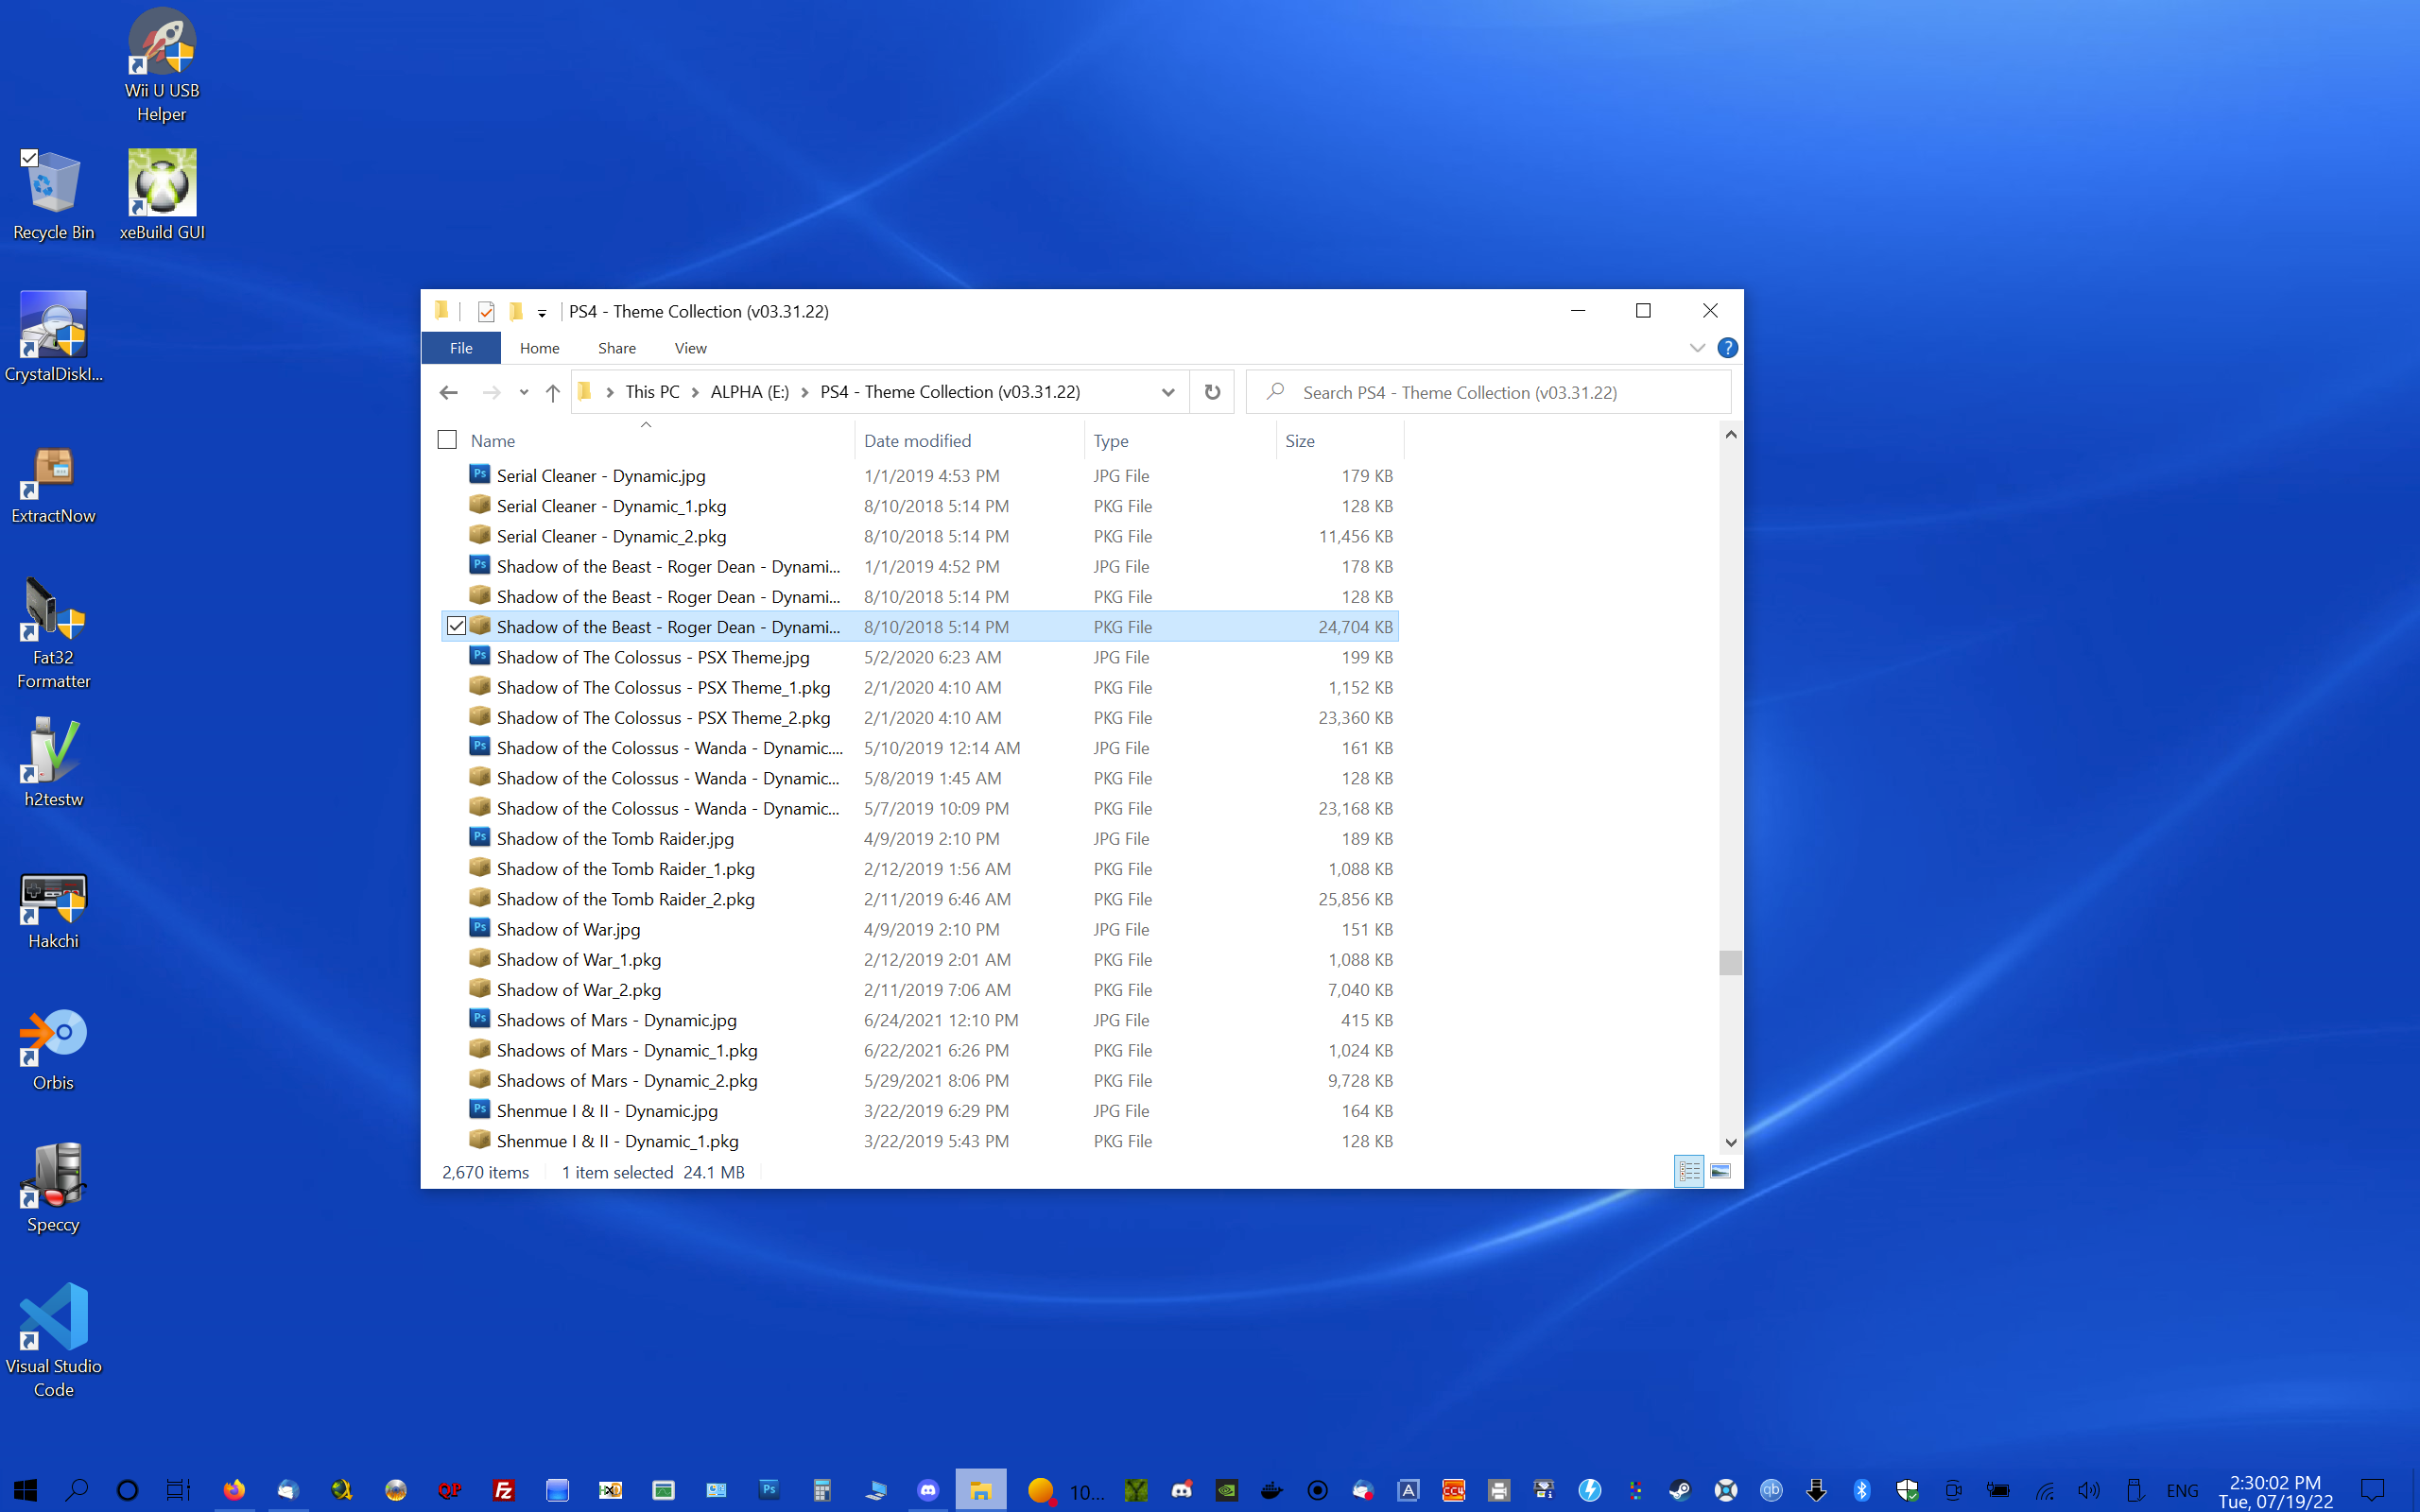Launch h2testw desktop shortcut
Screen dimensions: 2420x1512
click(53, 763)
